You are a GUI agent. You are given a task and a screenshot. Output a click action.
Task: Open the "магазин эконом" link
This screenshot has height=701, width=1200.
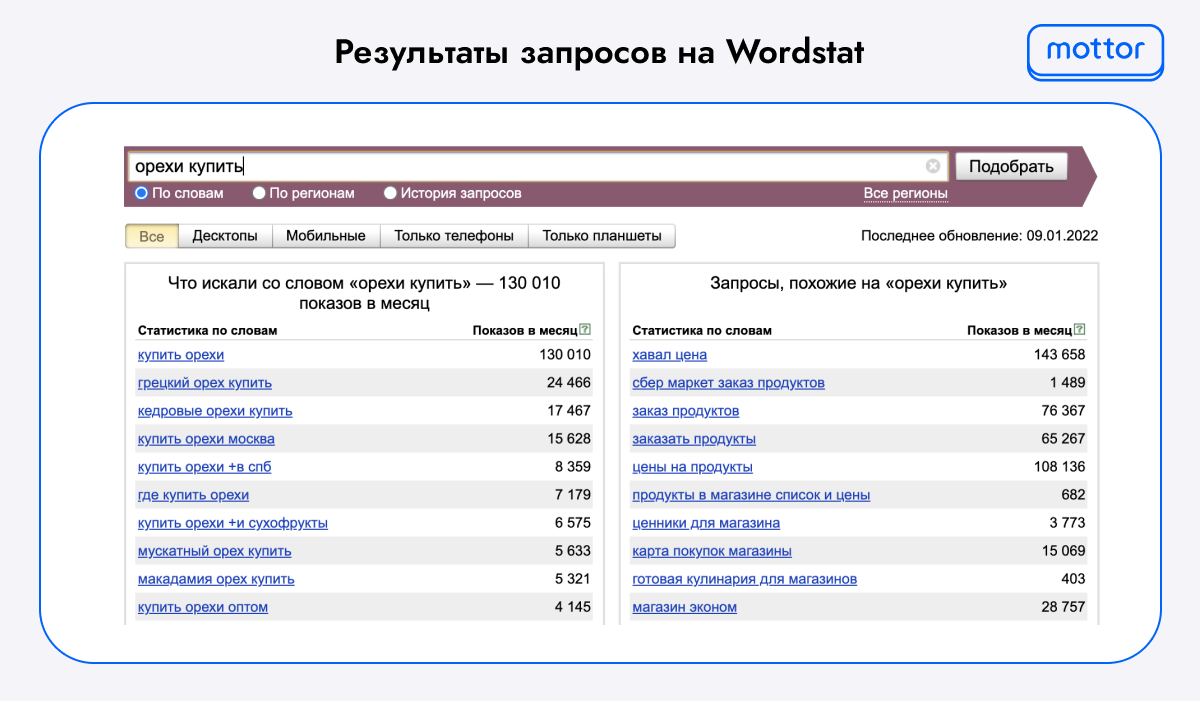click(x=685, y=607)
